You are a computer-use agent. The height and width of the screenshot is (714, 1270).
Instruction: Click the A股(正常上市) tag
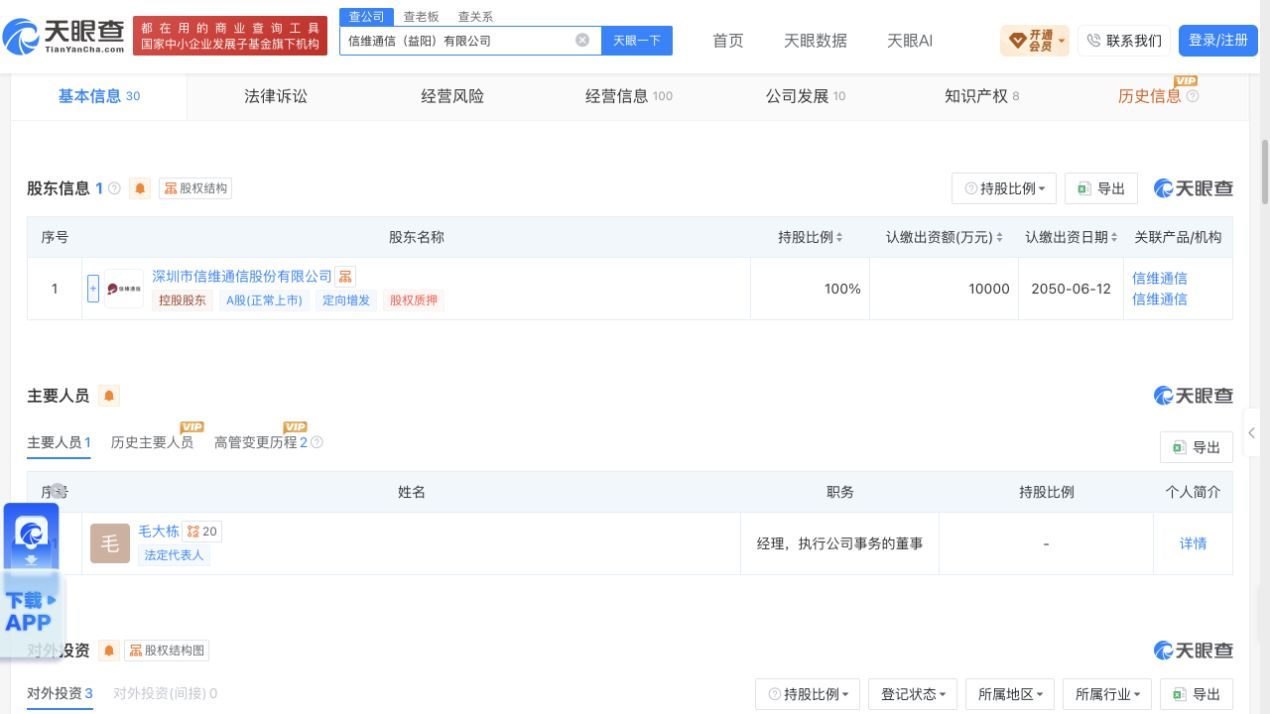pyautogui.click(x=264, y=300)
